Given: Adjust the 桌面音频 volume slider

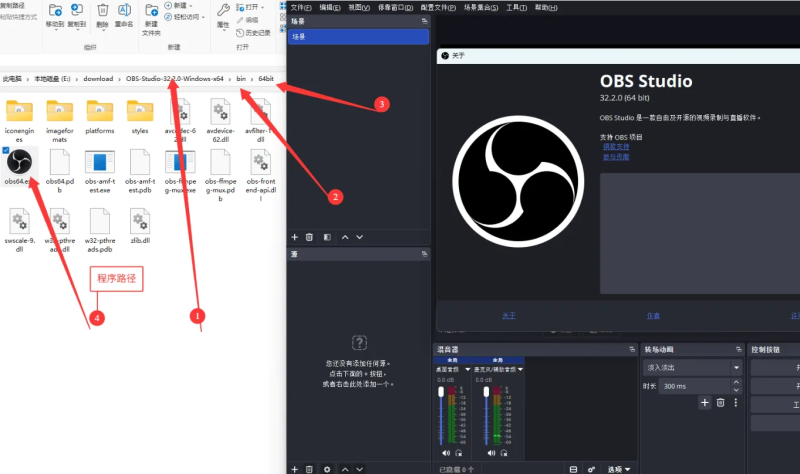Looking at the screenshot, I should [x=441, y=416].
